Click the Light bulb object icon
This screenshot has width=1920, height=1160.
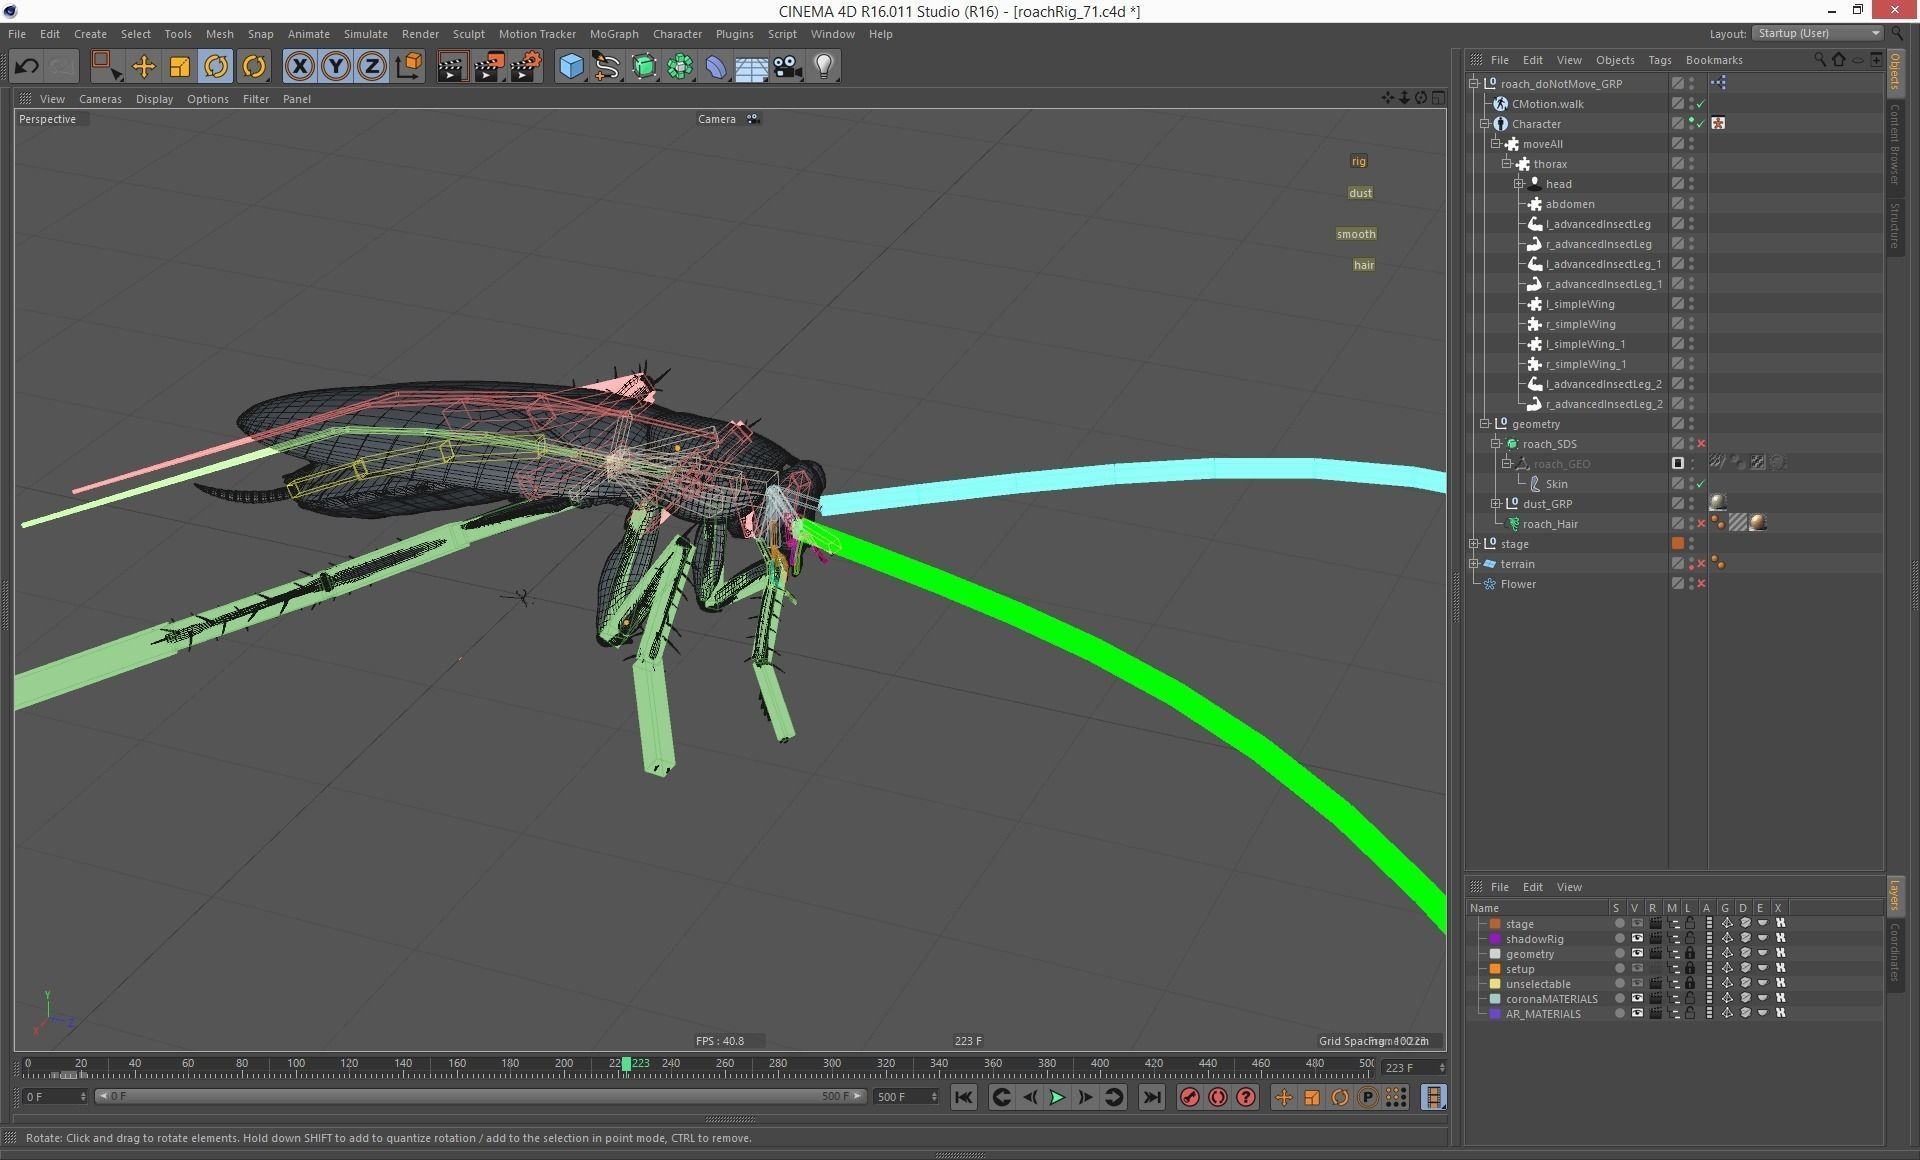click(x=824, y=67)
